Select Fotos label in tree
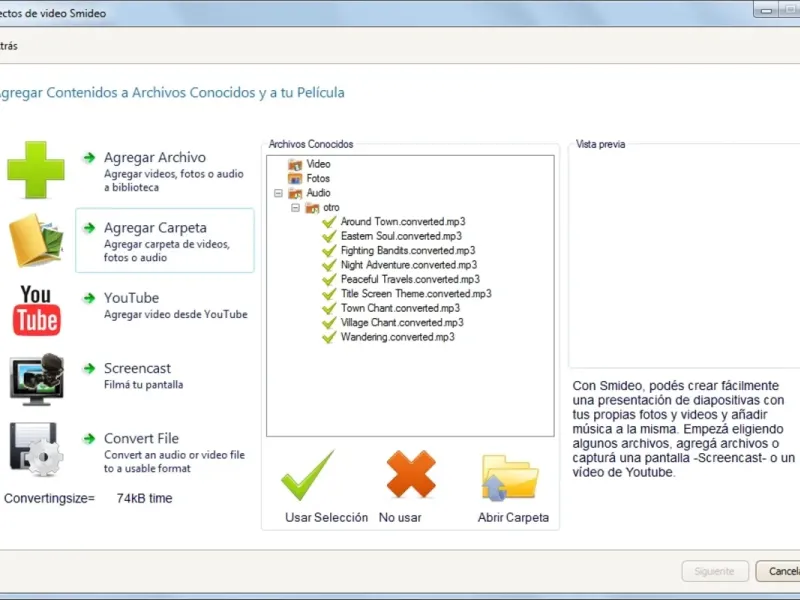This screenshot has height=600, width=800. pos(318,179)
